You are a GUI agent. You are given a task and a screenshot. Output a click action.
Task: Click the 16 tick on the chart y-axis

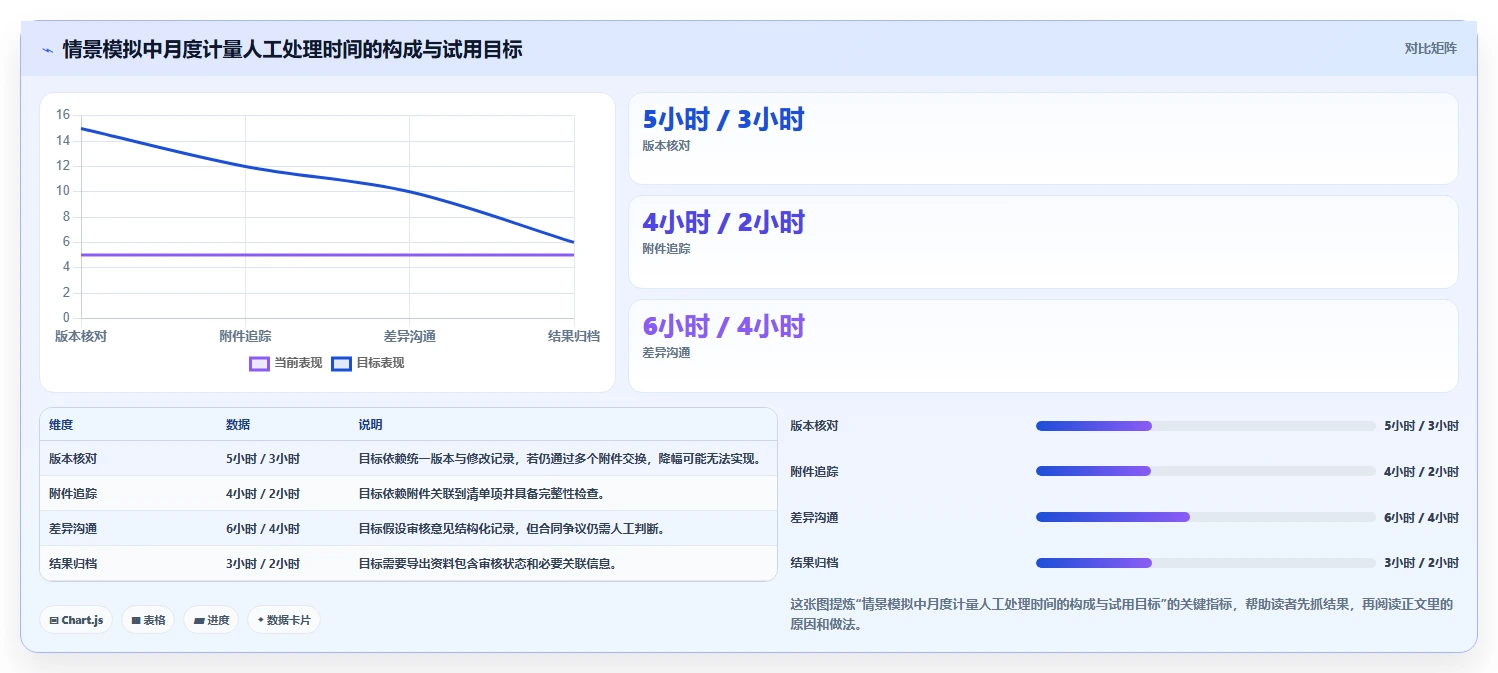tap(63, 115)
